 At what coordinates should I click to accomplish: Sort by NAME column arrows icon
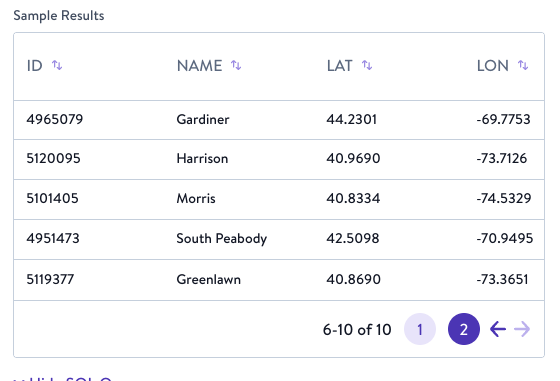(236, 65)
